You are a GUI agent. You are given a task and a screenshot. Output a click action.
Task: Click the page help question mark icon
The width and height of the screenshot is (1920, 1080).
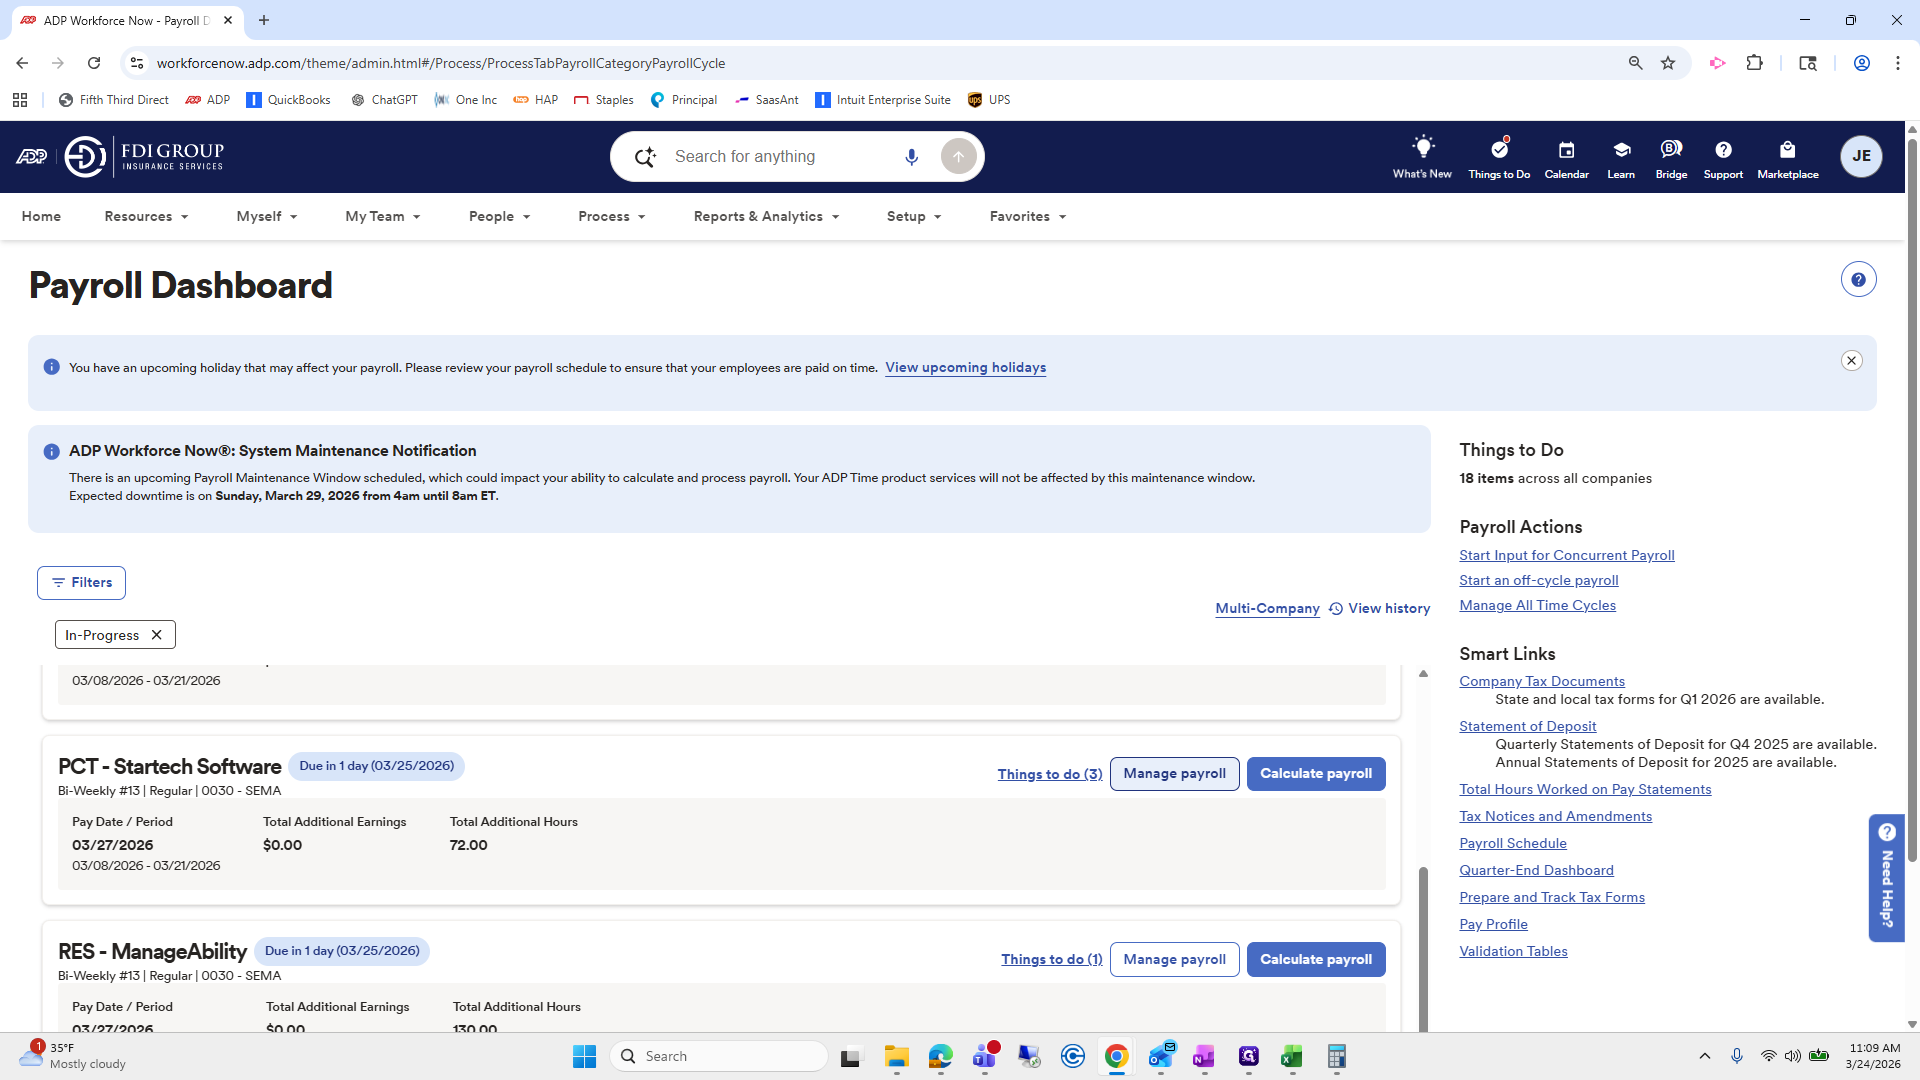coord(1858,280)
